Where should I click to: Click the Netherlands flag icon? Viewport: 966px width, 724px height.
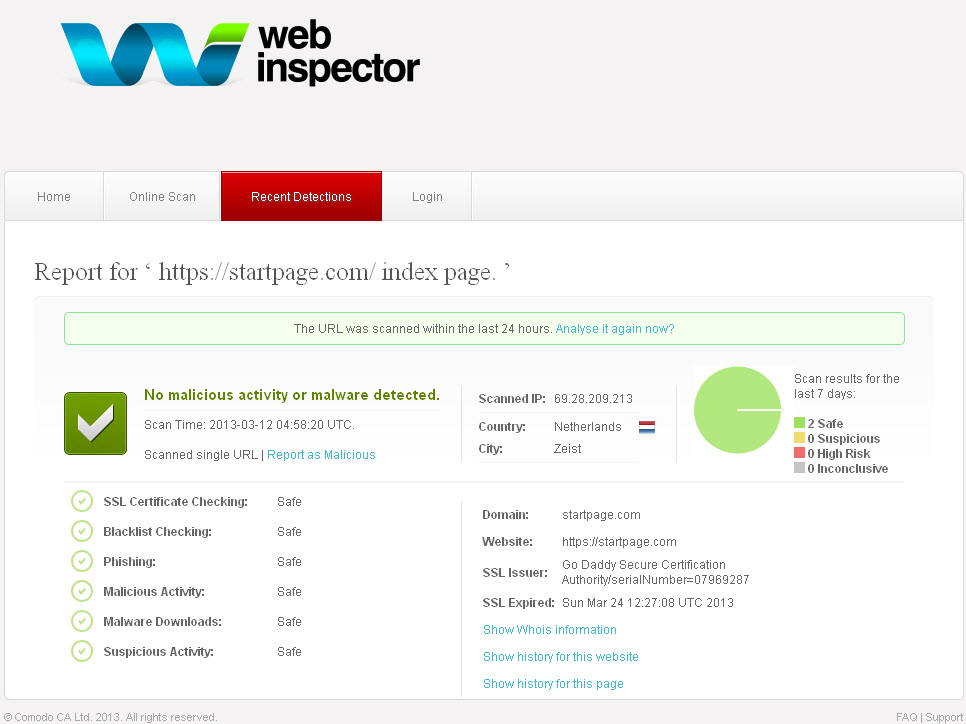tap(647, 426)
